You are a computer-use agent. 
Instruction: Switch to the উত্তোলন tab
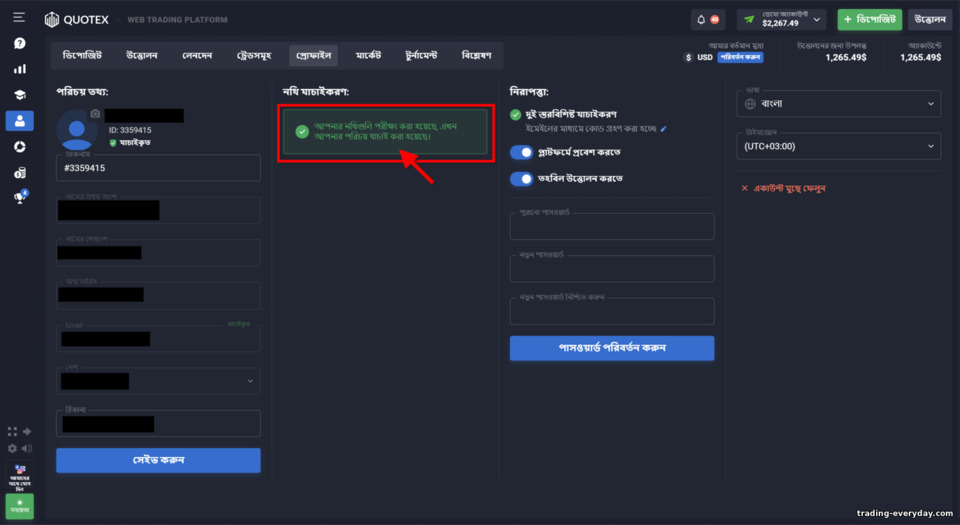[x=142, y=55]
